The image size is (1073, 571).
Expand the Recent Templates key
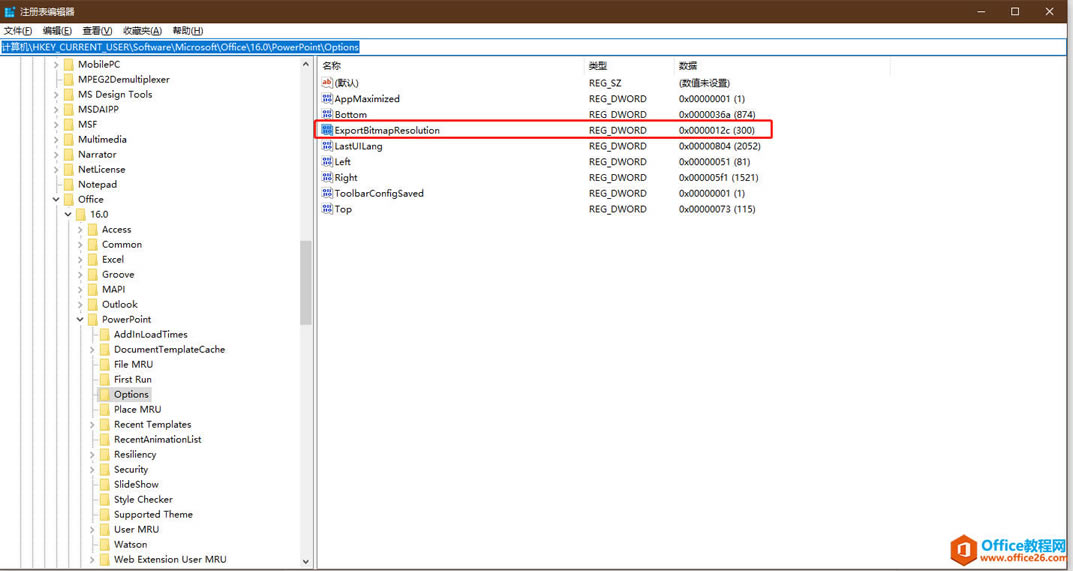click(92, 425)
